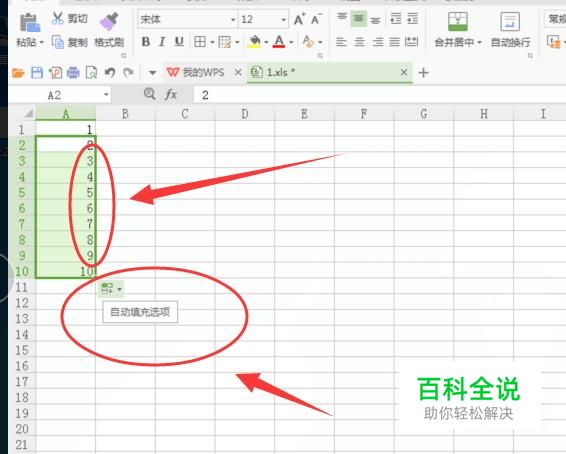The image size is (566, 454).
Task: Click the Print icon
Action: pos(73,73)
